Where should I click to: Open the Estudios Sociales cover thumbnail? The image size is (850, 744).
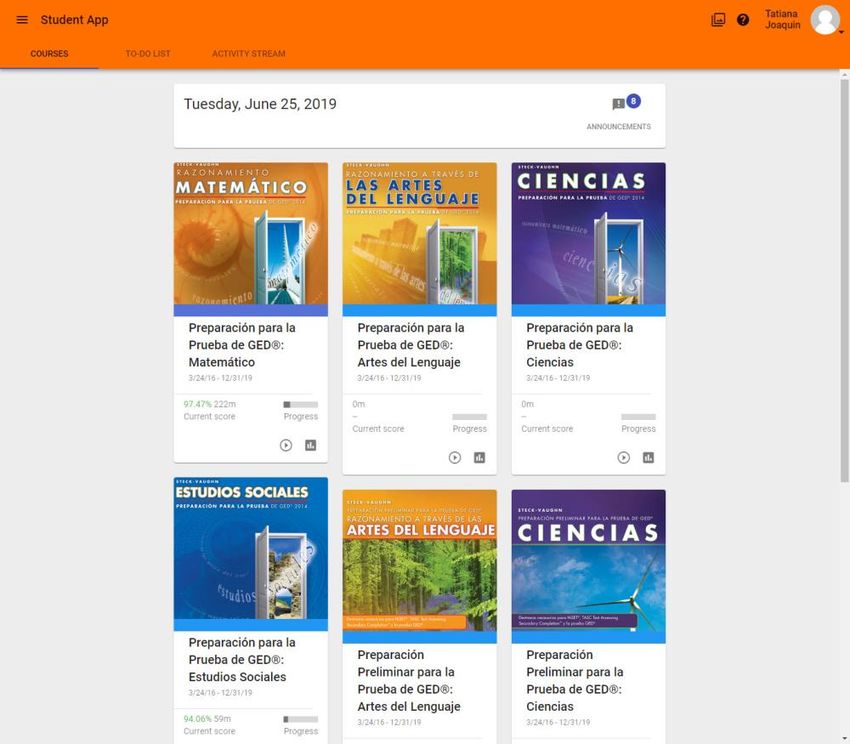[x=250, y=548]
